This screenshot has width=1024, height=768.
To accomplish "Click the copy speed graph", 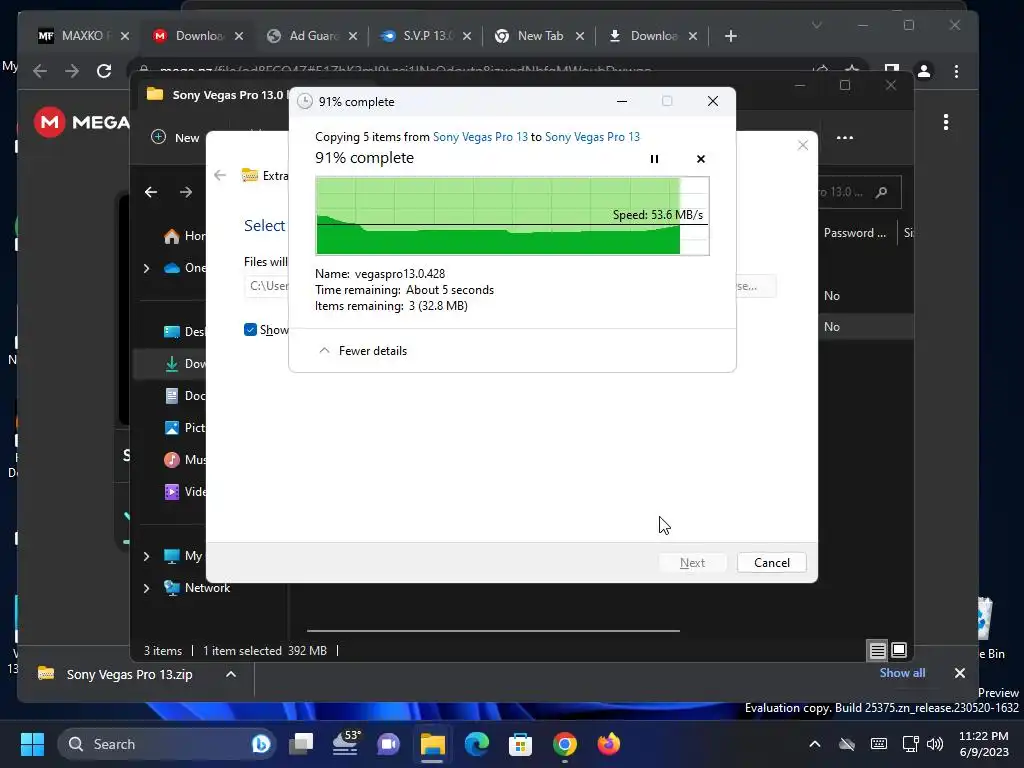I will [512, 216].
